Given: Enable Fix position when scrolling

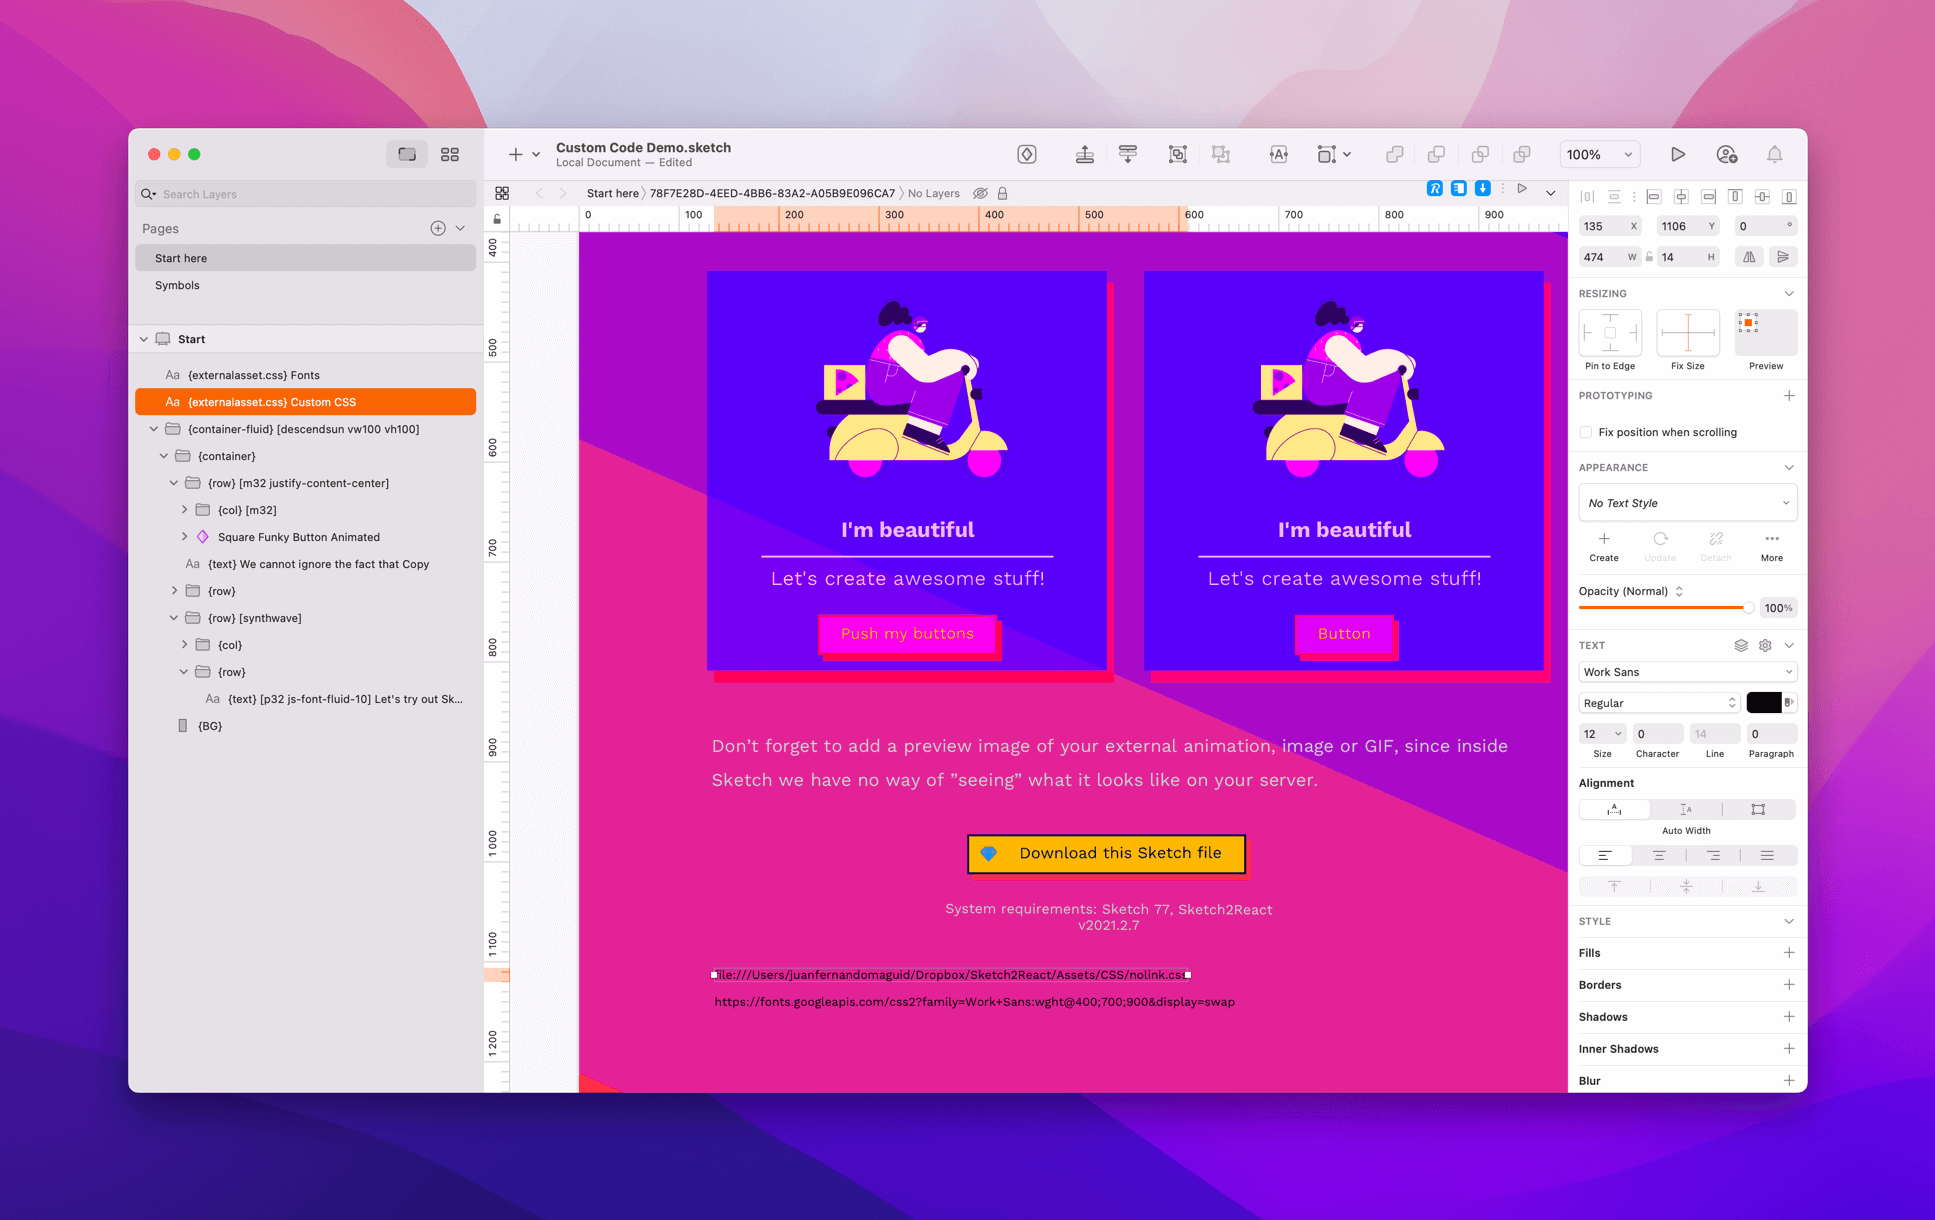Looking at the screenshot, I should click(1586, 432).
